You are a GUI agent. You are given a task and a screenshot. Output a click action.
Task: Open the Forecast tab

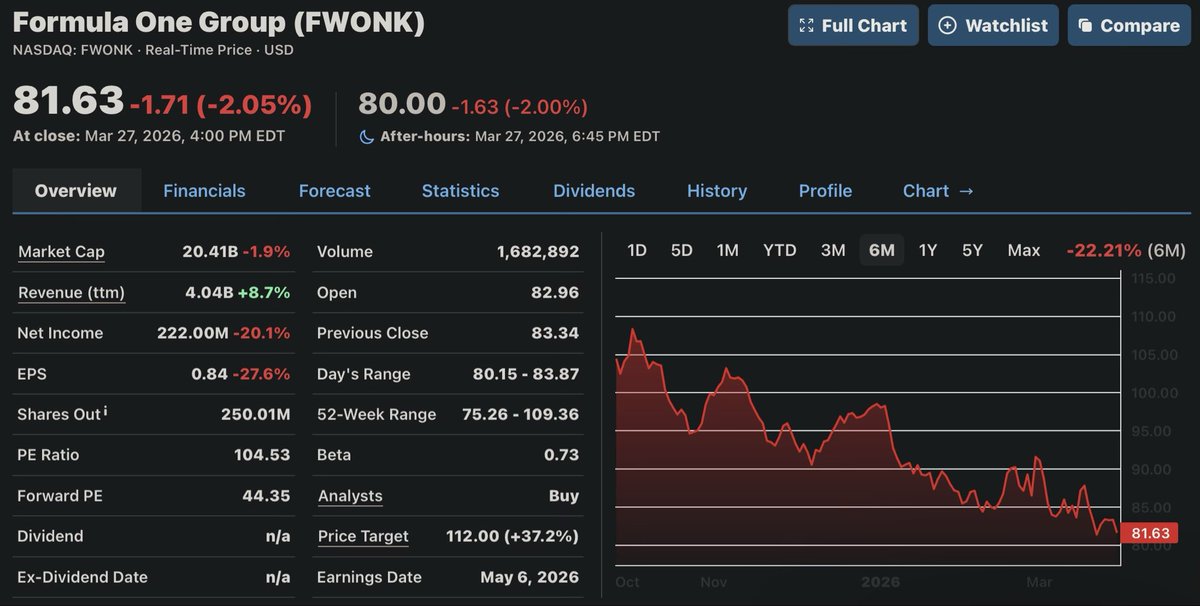[334, 190]
